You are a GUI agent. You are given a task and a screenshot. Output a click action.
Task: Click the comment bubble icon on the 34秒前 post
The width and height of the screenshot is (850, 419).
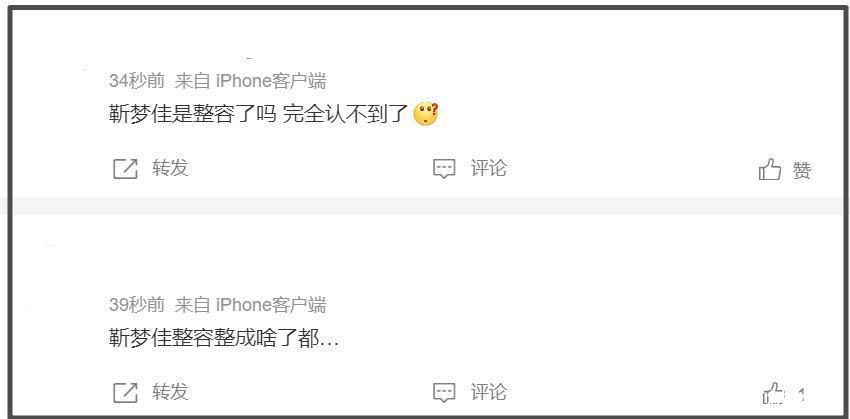tap(444, 169)
